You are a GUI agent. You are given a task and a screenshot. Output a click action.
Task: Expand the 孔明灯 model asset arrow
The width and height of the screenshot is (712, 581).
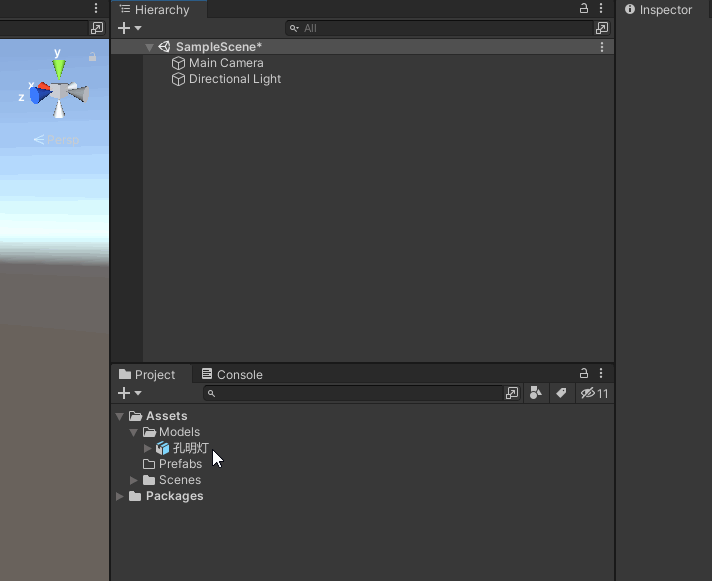pyautogui.click(x=147, y=448)
